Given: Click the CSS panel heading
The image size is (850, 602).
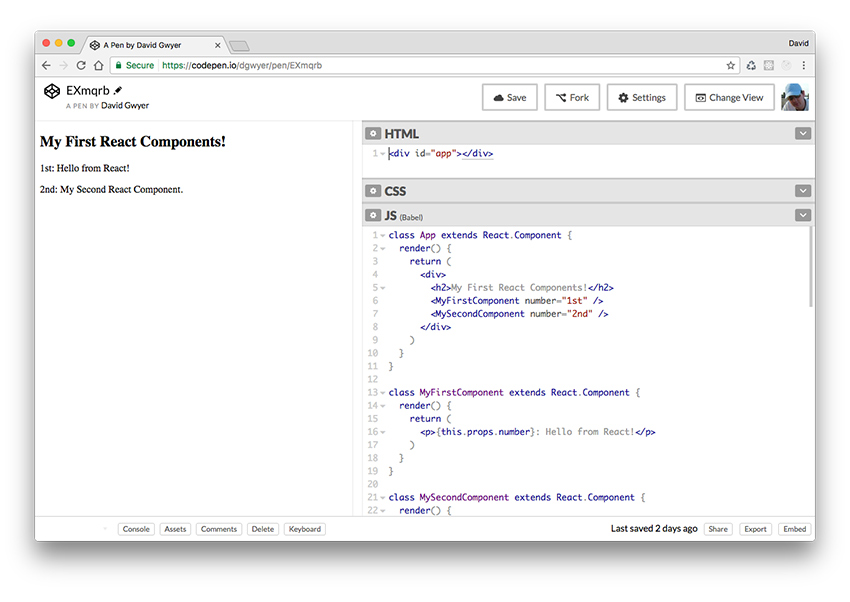Looking at the screenshot, I should pyautogui.click(x=395, y=191).
